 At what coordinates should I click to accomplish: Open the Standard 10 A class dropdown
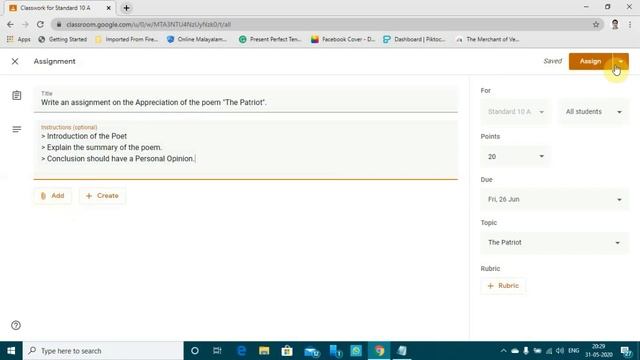(x=516, y=112)
